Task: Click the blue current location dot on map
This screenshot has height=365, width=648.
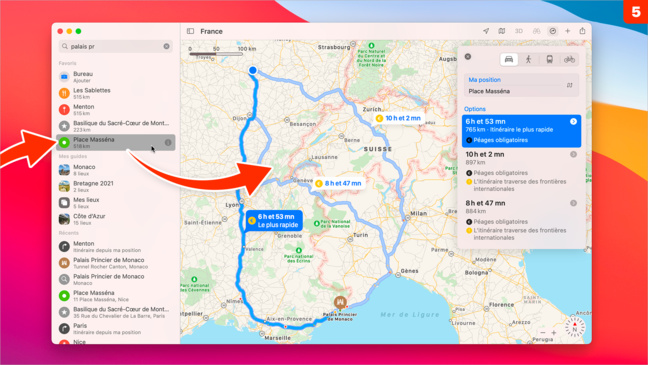Action: pos(253,70)
